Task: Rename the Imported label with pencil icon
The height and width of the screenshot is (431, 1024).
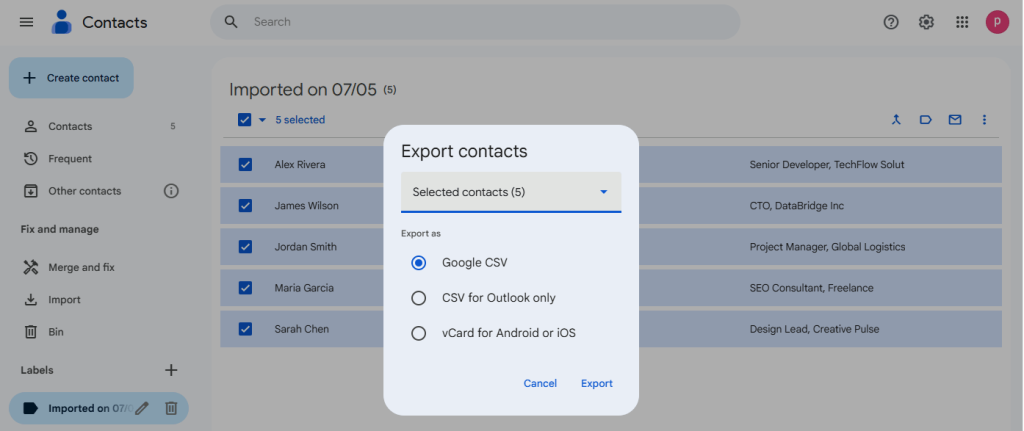Action: tap(142, 408)
